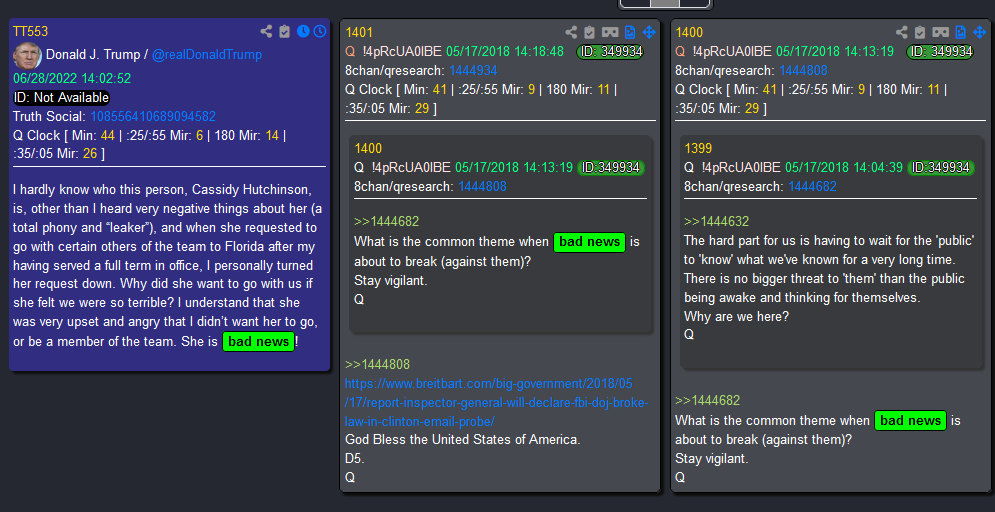
Task: Click blue image file icon on post 1401
Action: coord(630,32)
